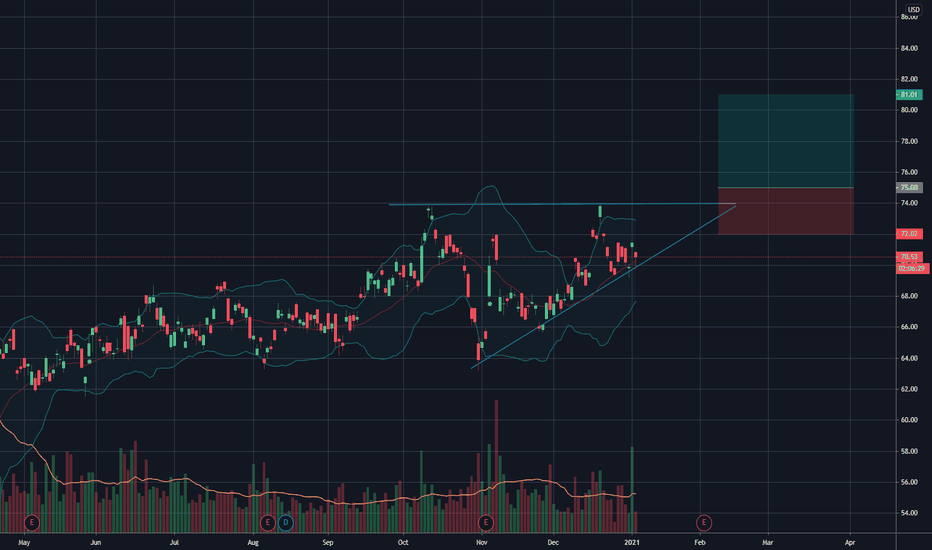Click the earnings E marker near November
The image size is (932, 550).
pyautogui.click(x=486, y=523)
